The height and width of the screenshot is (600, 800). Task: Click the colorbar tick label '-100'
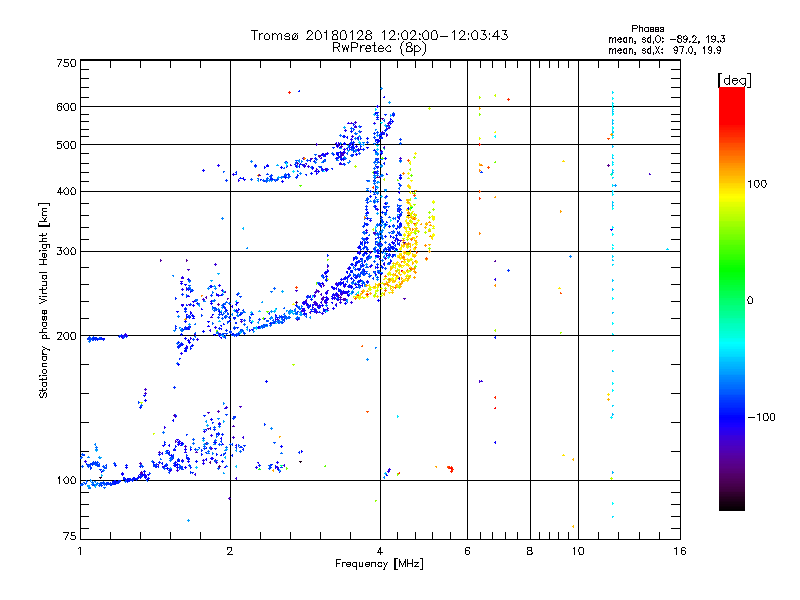point(762,417)
